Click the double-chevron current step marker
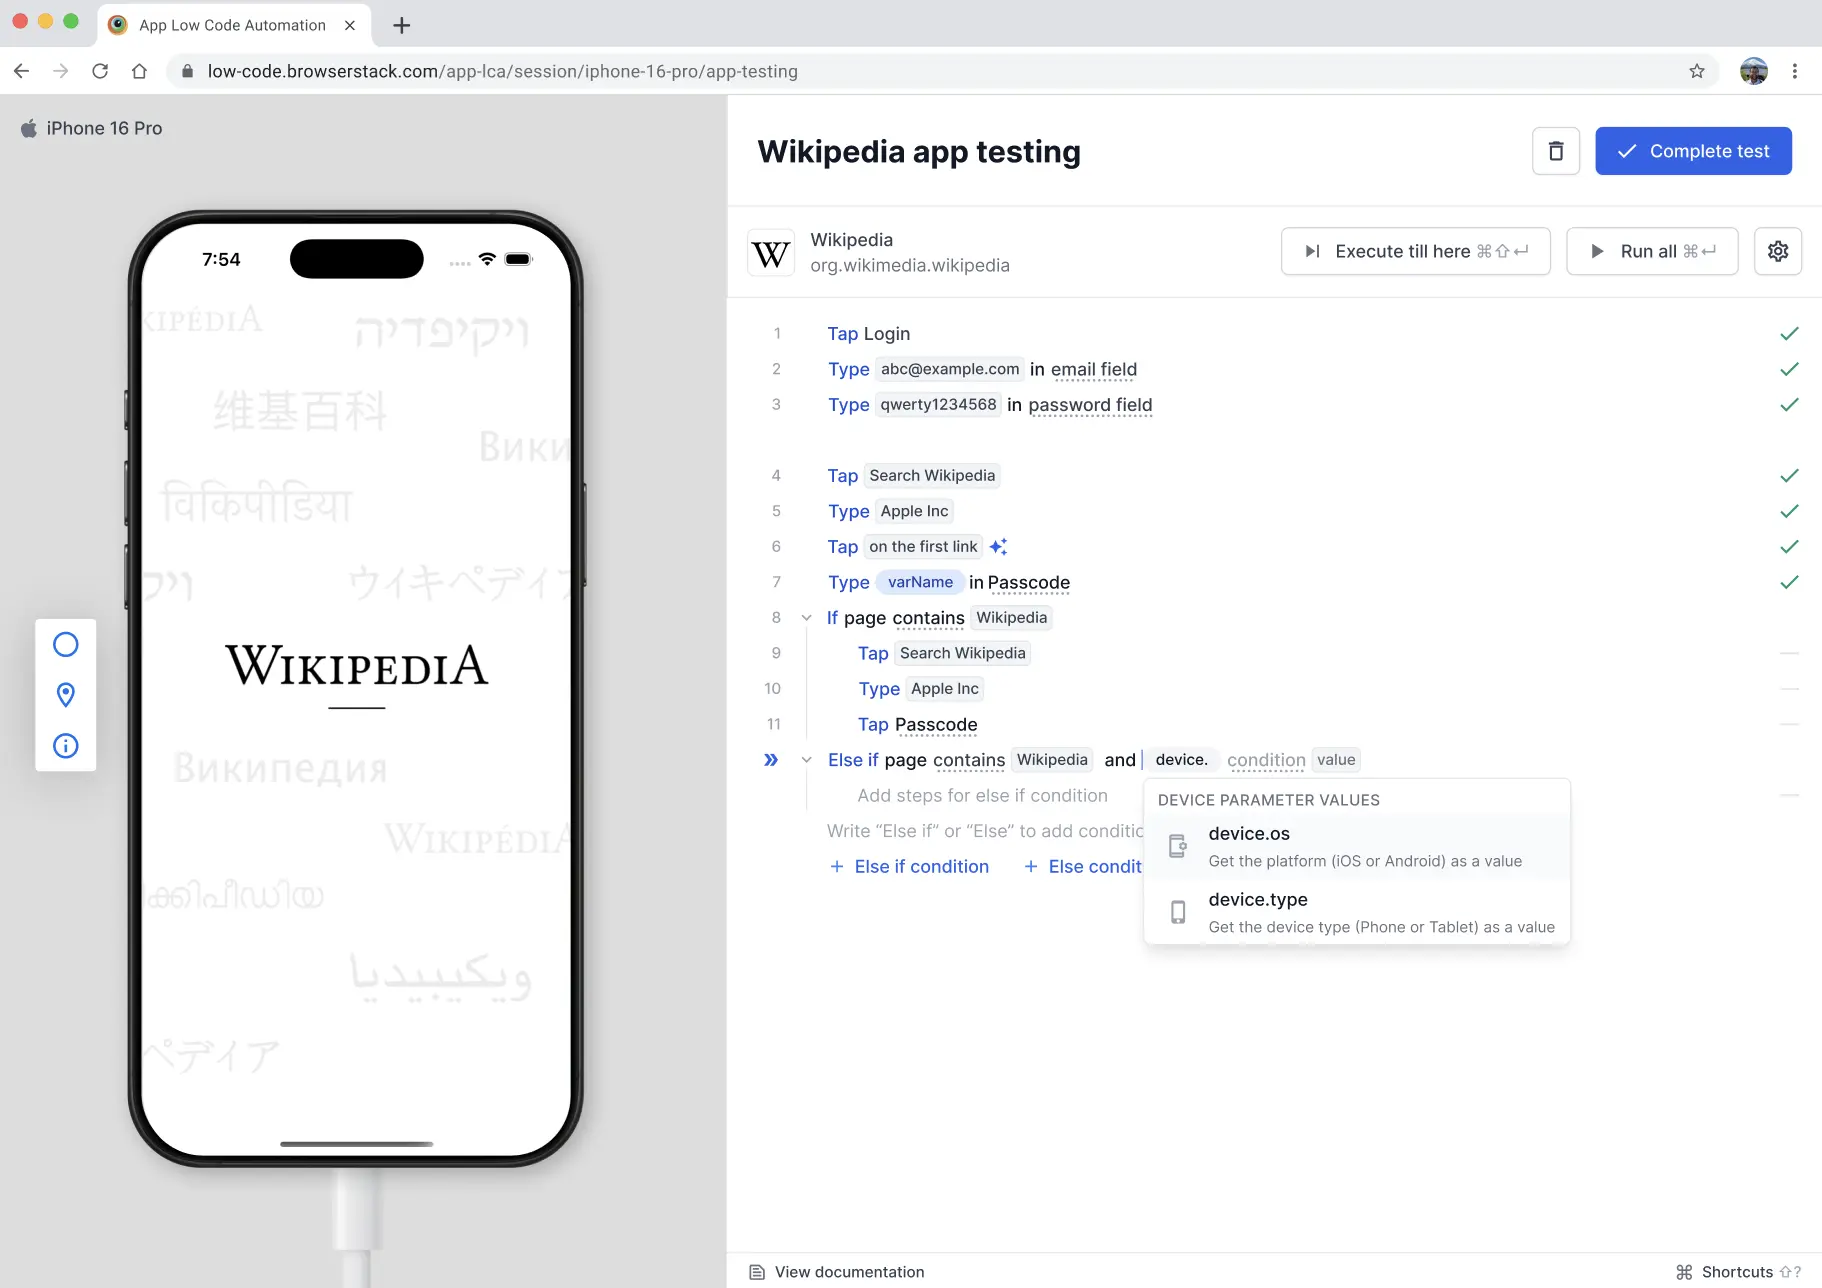Screen dimensions: 1822x1288 pos(771,760)
